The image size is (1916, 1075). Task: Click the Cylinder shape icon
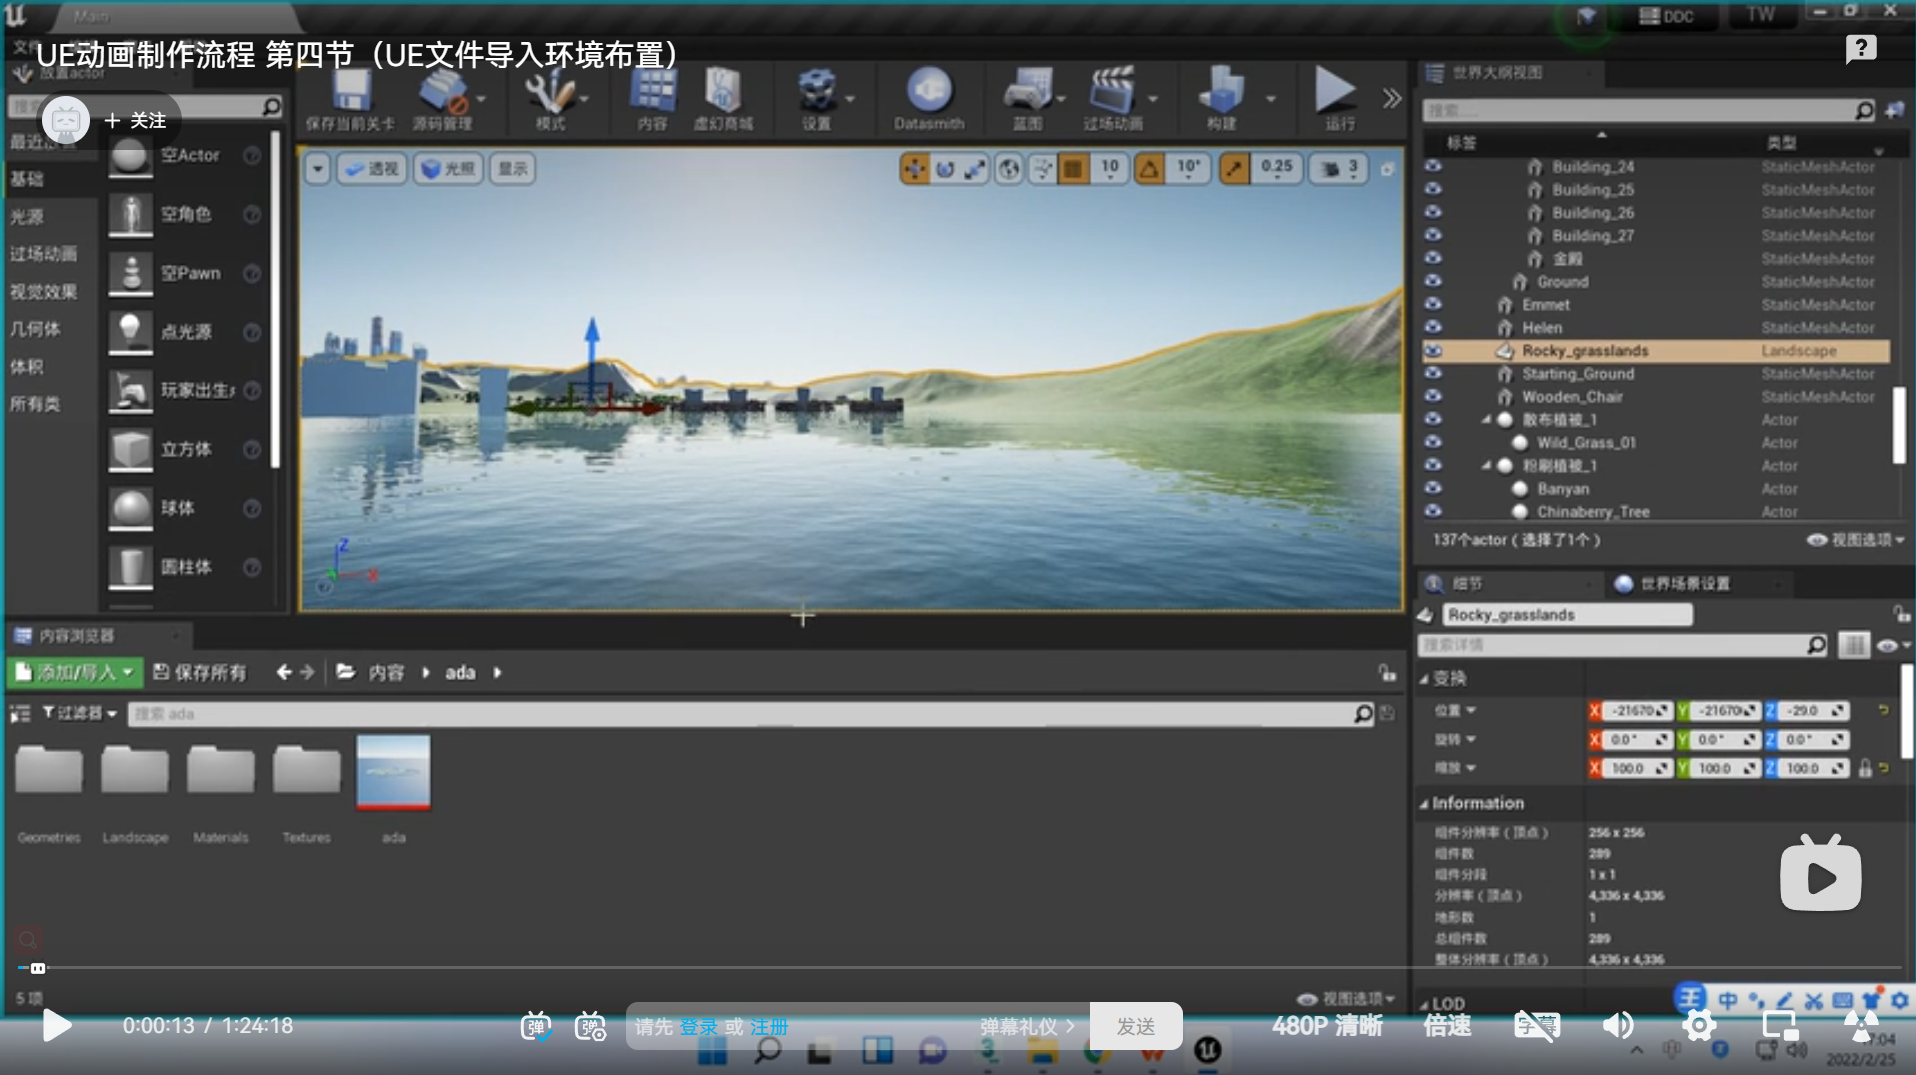129,567
